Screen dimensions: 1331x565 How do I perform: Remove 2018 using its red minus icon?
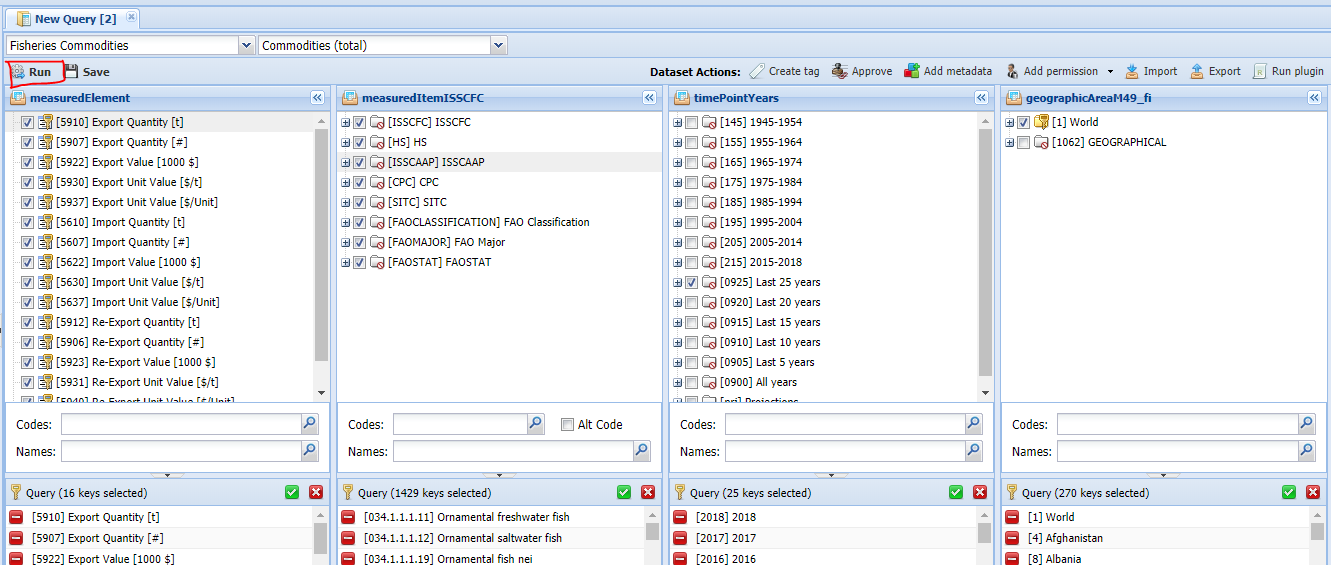click(x=681, y=517)
